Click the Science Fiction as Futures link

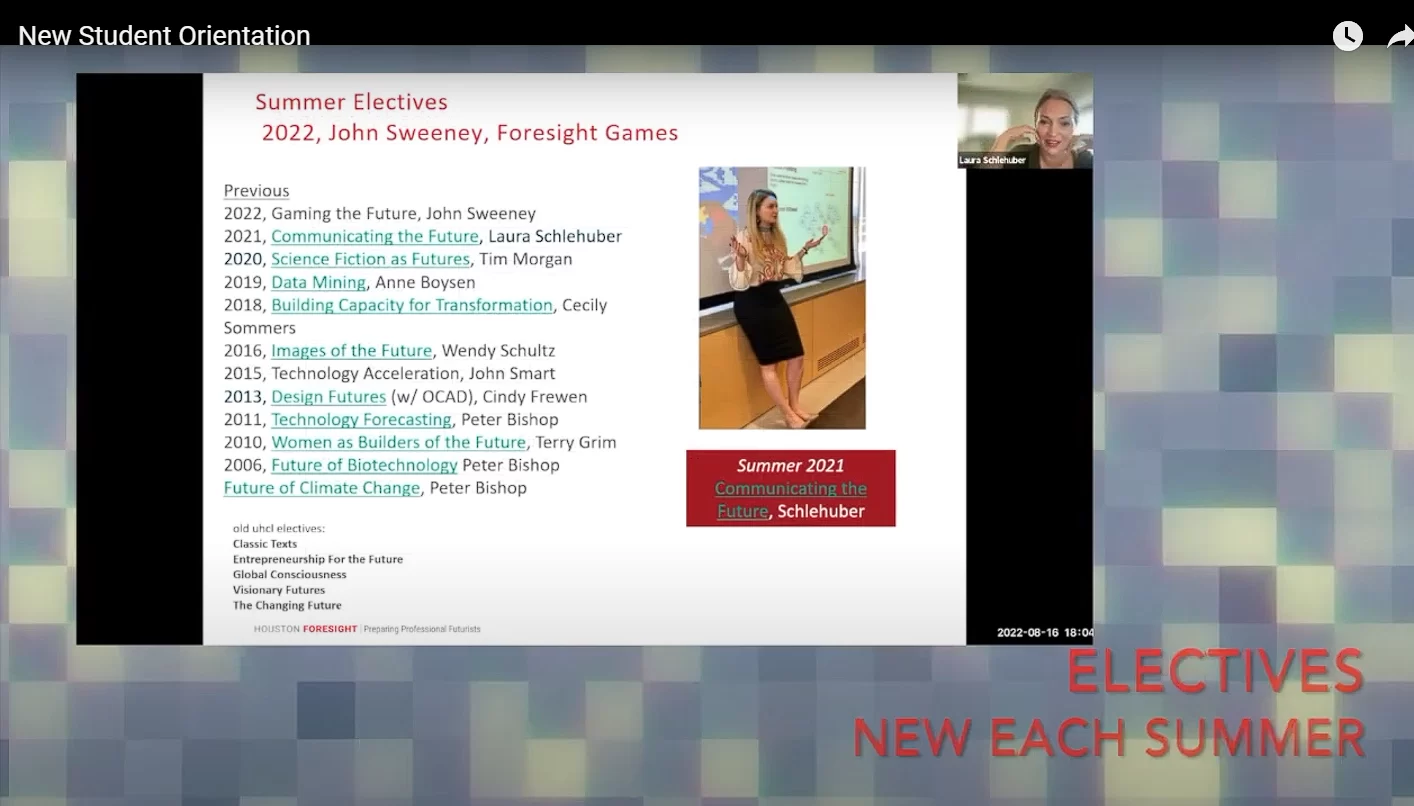click(x=370, y=259)
